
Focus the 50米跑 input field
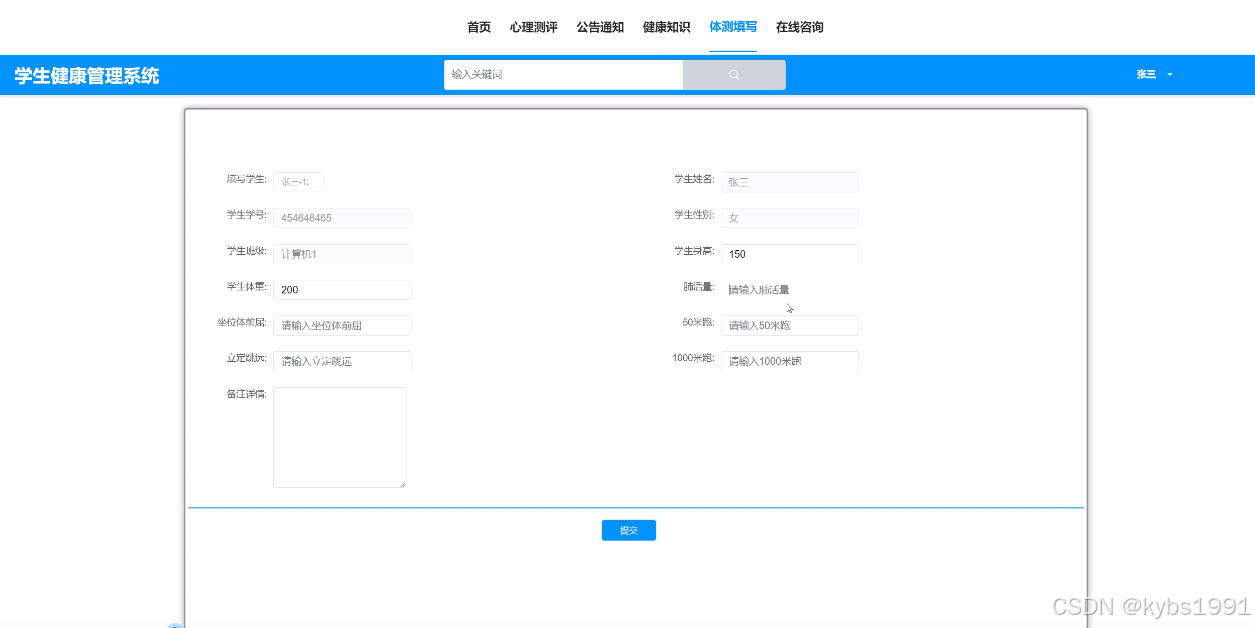tap(789, 325)
